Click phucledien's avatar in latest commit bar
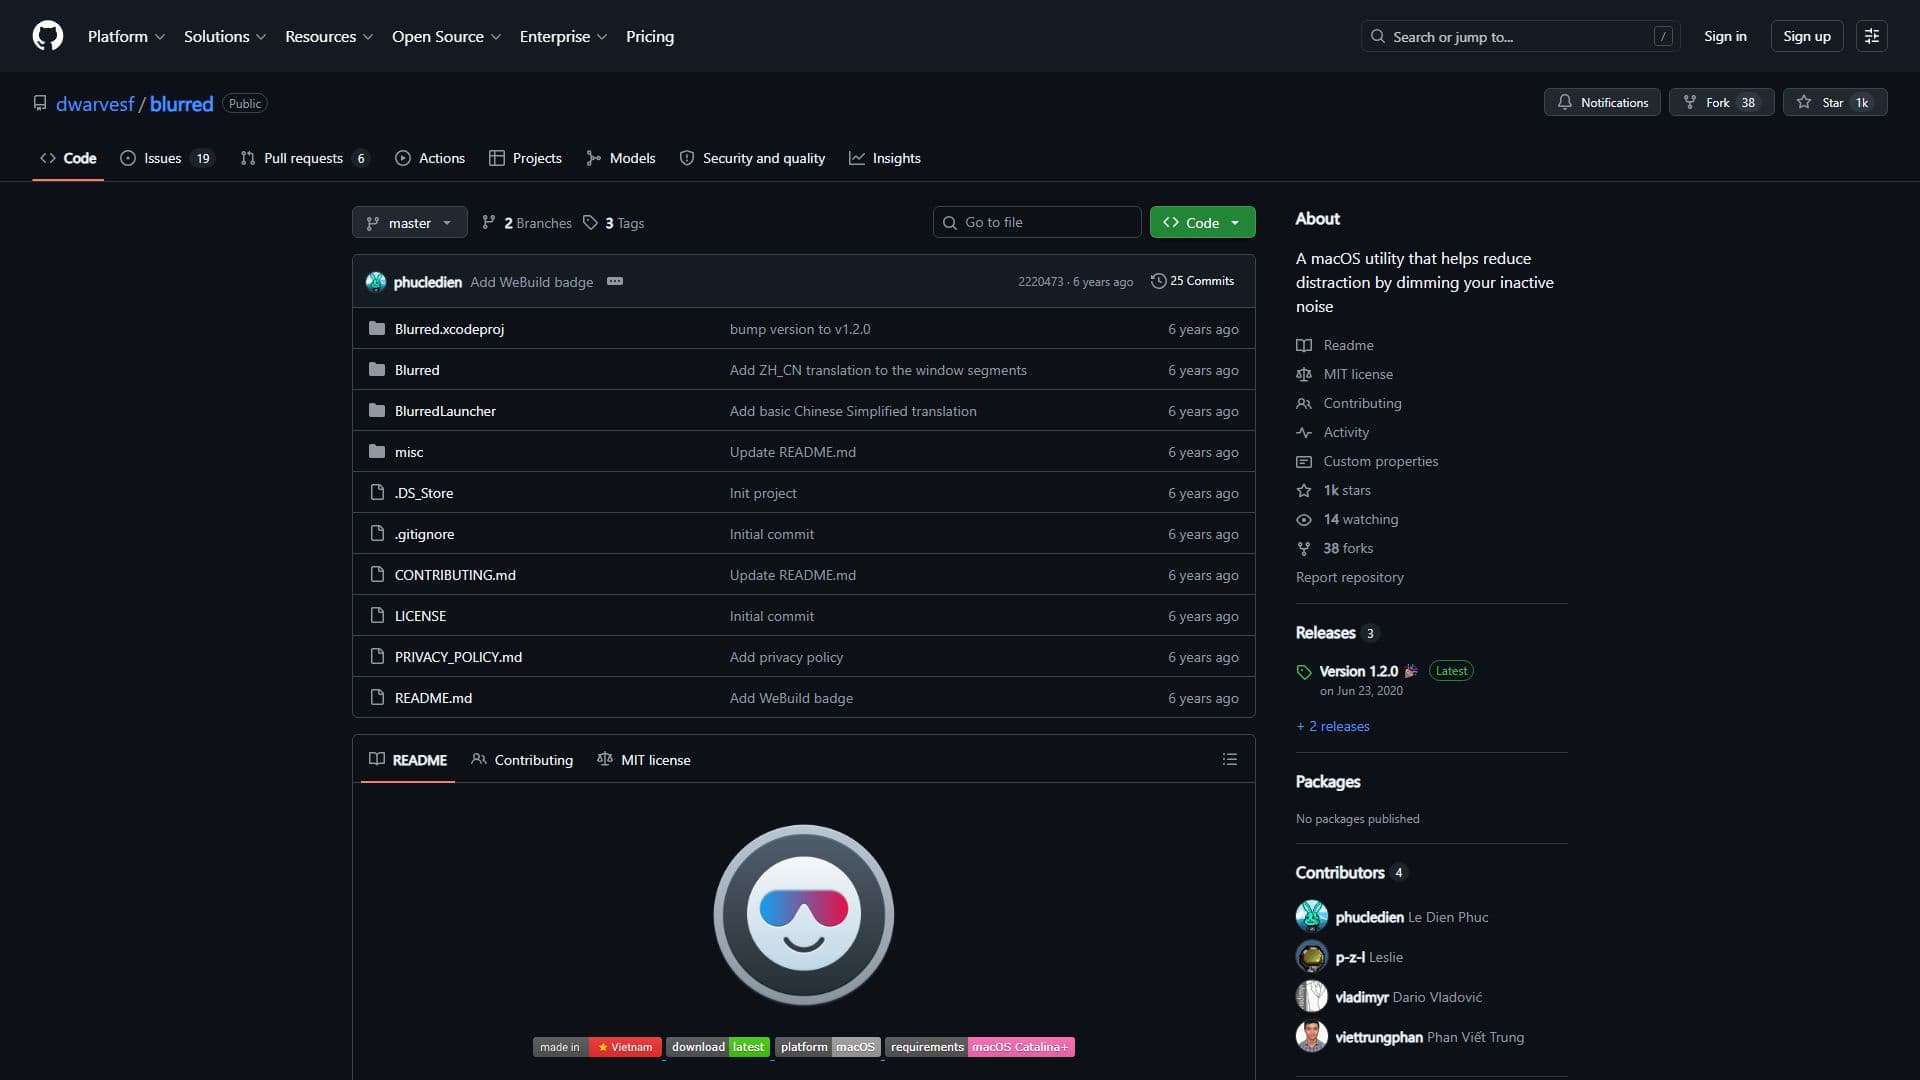Viewport: 1920px width, 1080px height. pyautogui.click(x=376, y=282)
